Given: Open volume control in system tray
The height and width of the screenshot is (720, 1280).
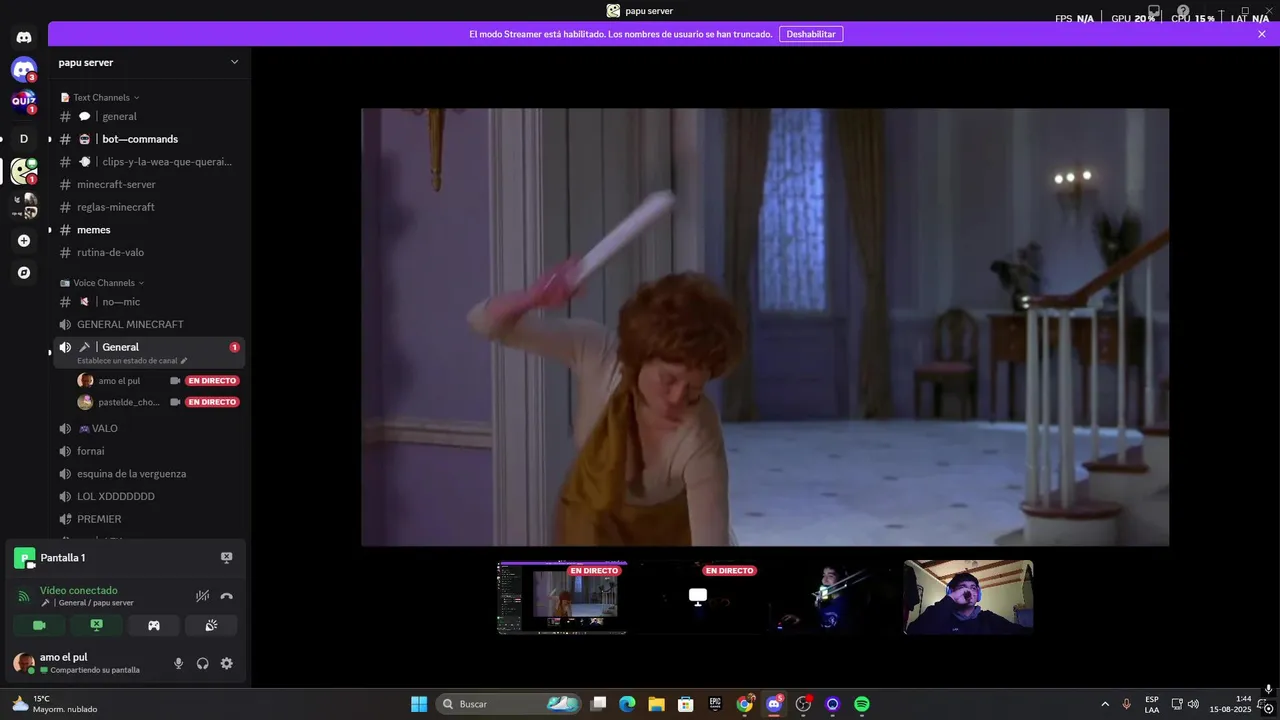Looking at the screenshot, I should coord(1193,704).
